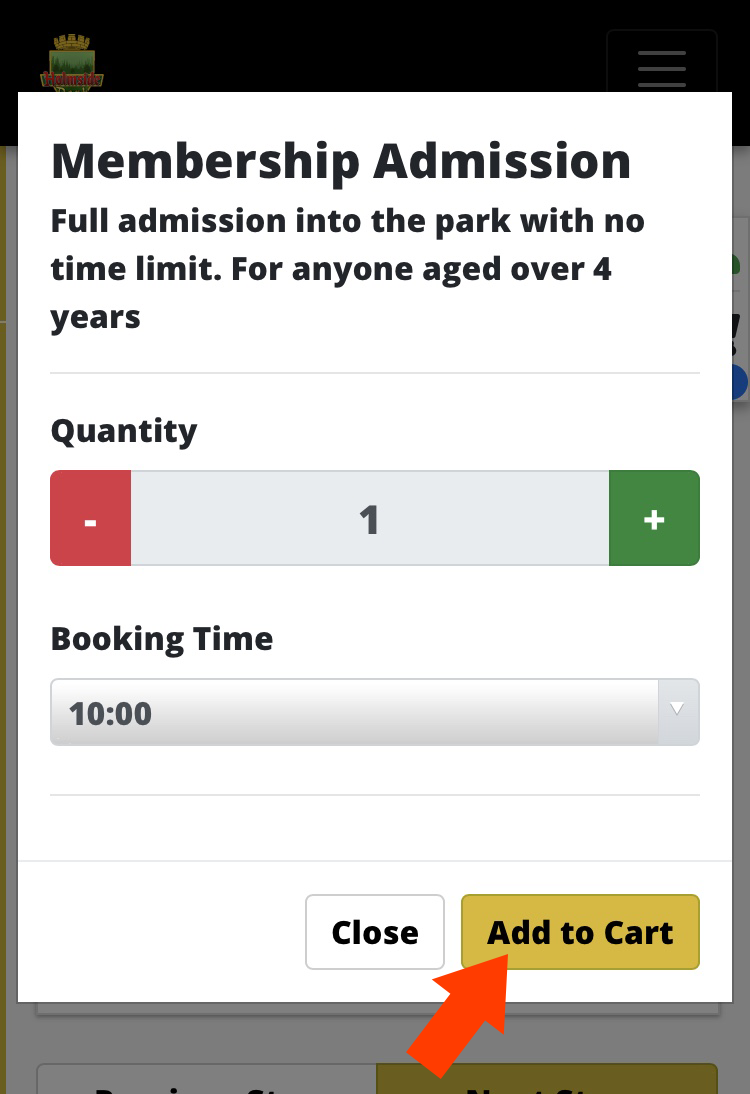Click the Quantity label
The width and height of the screenshot is (750, 1094).
(124, 432)
